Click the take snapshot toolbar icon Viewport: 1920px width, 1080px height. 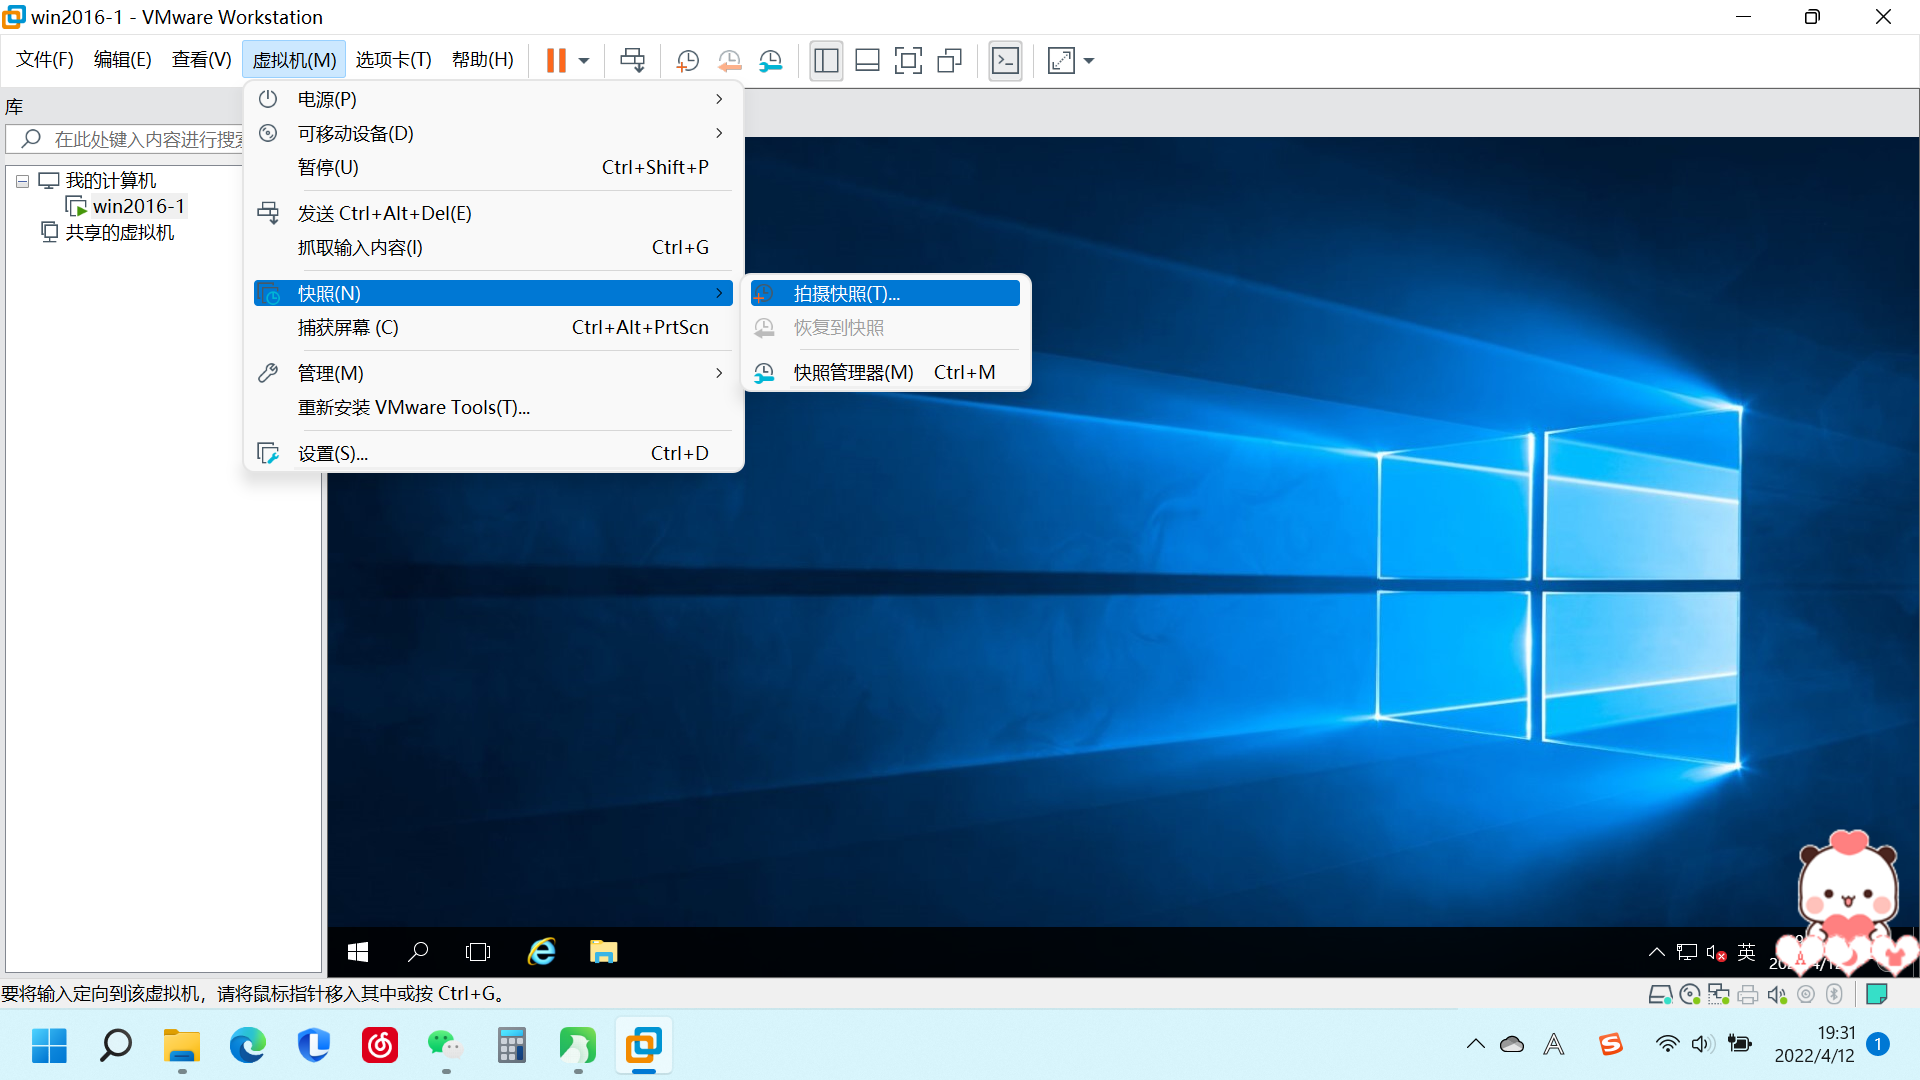coord(688,61)
